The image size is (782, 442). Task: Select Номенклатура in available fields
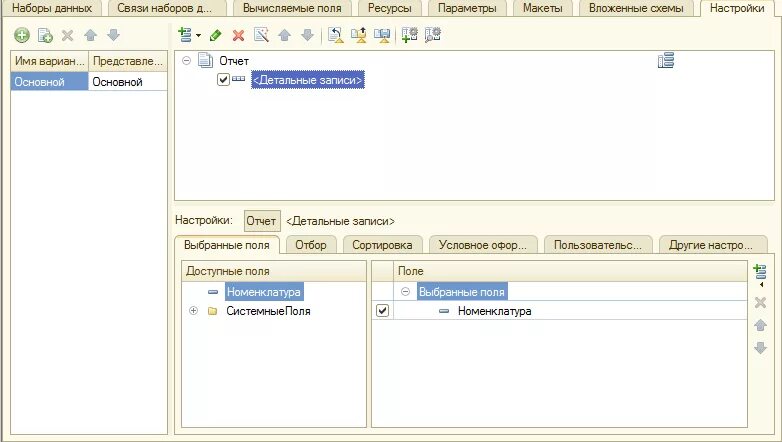(x=264, y=292)
